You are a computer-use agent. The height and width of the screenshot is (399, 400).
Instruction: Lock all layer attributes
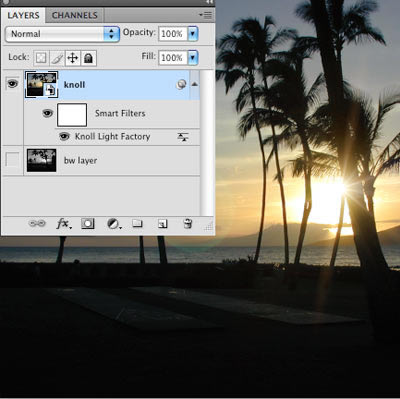(88, 58)
